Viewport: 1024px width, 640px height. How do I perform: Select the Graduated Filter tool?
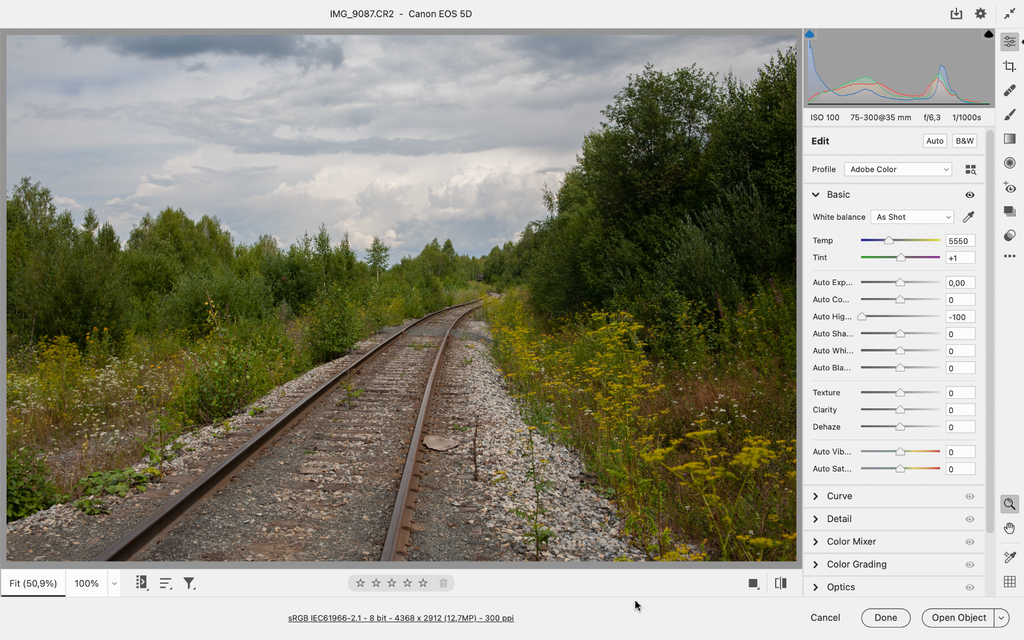tap(1009, 138)
